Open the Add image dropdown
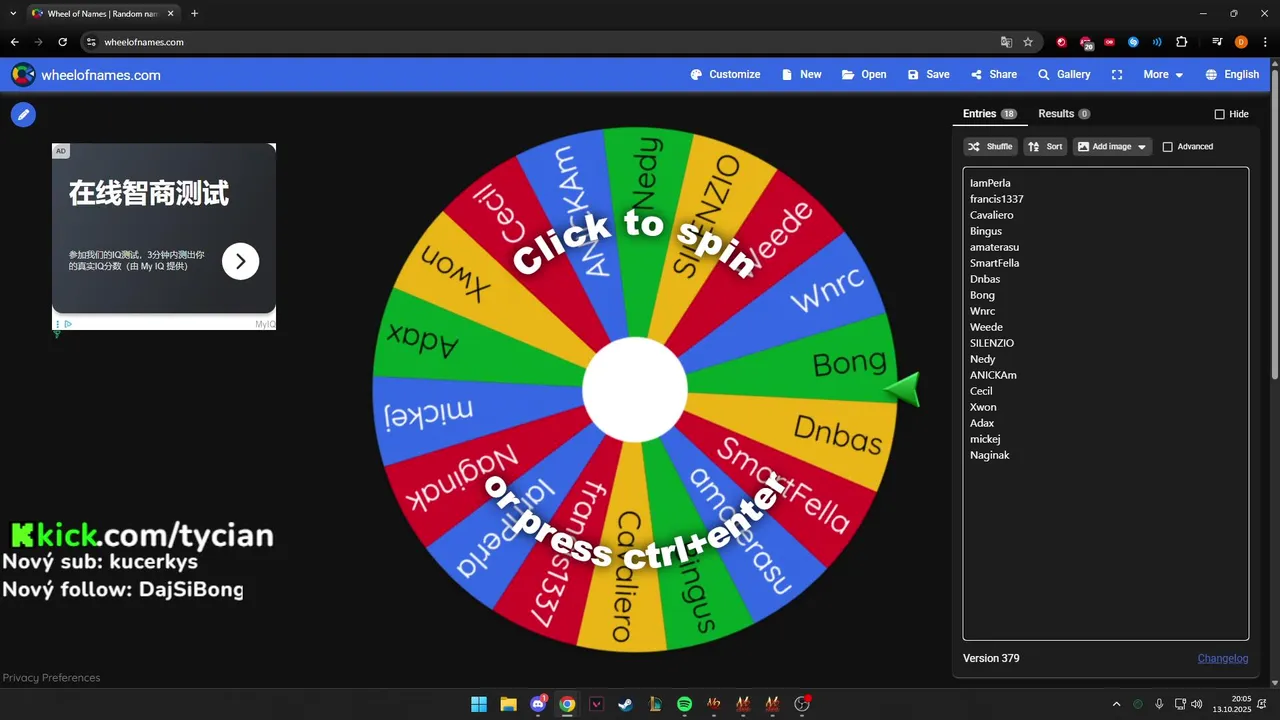The width and height of the screenshot is (1280, 720). [1112, 147]
